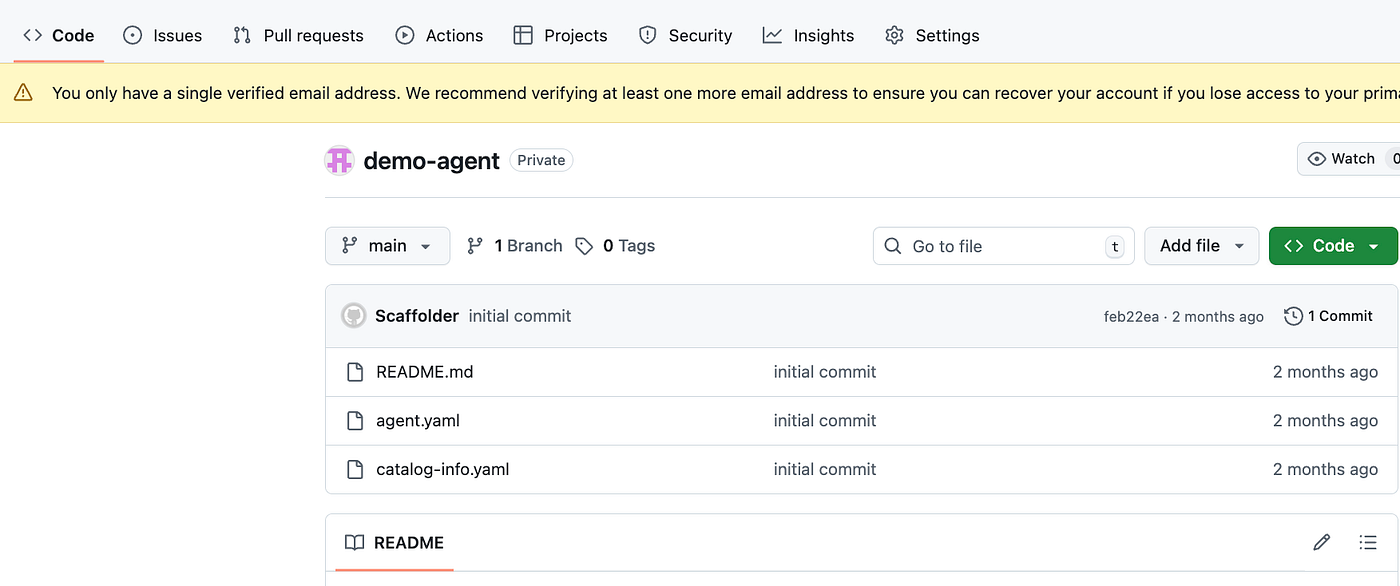Click the Scaffolder author avatar

tap(353, 316)
